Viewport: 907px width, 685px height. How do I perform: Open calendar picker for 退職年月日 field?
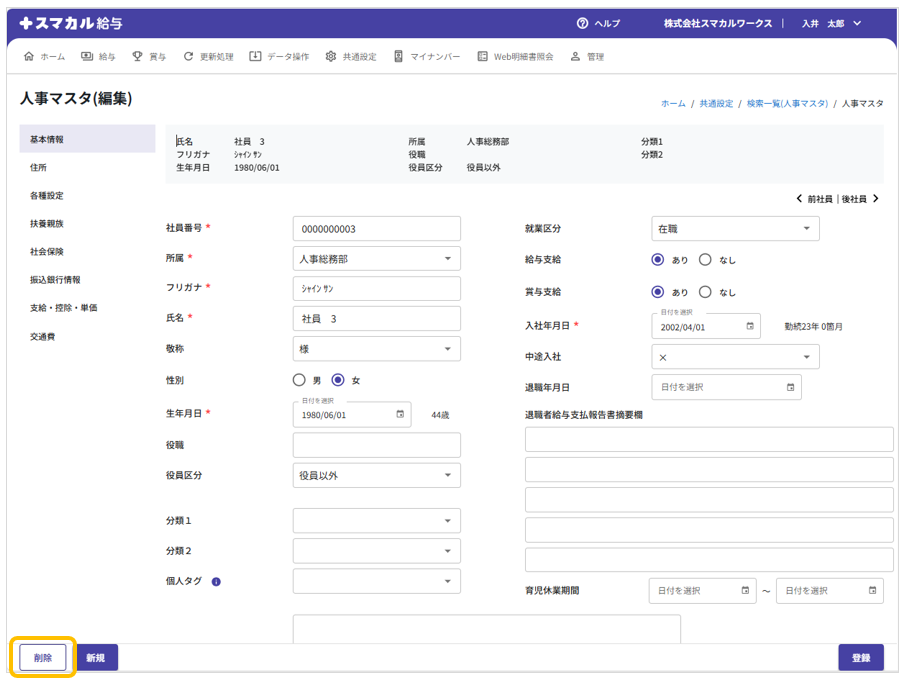pyautogui.click(x=790, y=387)
